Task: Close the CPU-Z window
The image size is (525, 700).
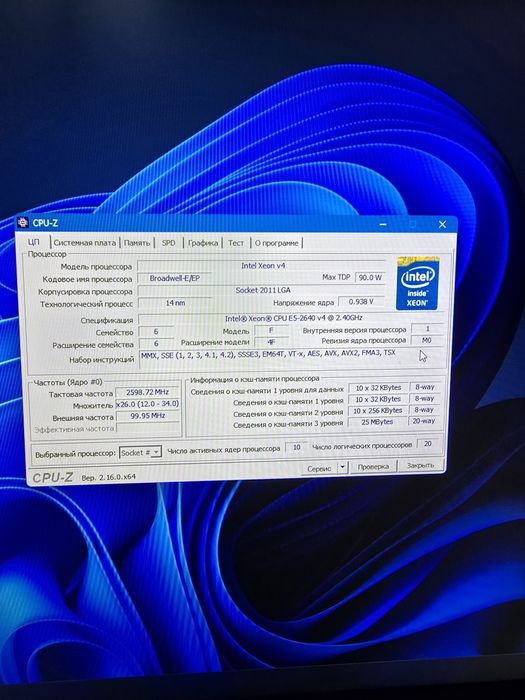Action: tap(442, 224)
